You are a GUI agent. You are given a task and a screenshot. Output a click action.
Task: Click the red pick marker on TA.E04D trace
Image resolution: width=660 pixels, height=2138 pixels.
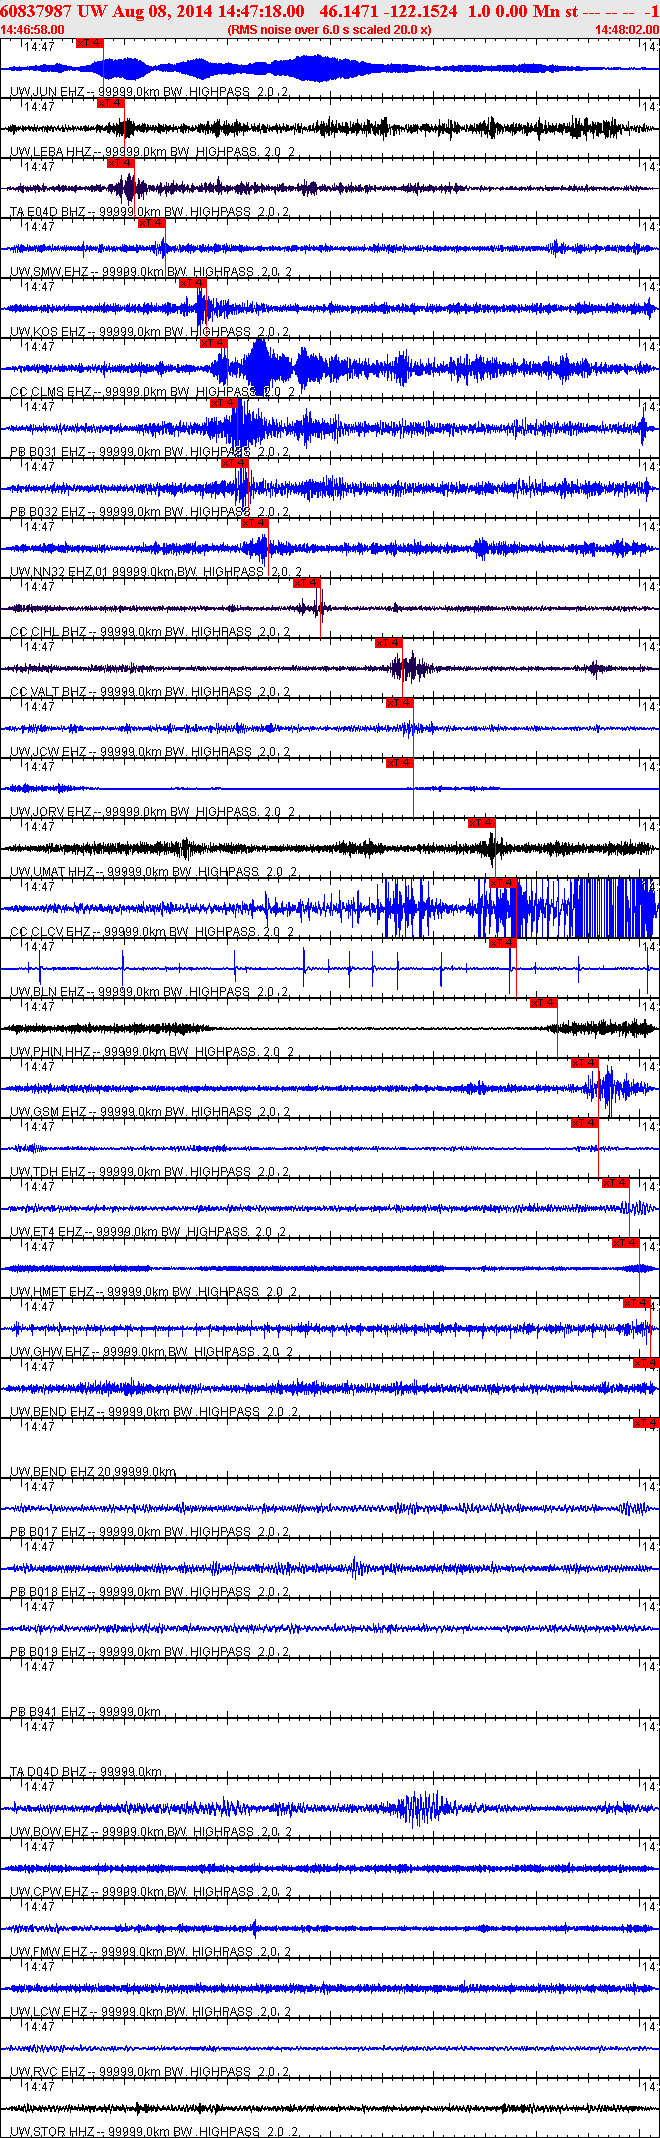click(x=120, y=163)
